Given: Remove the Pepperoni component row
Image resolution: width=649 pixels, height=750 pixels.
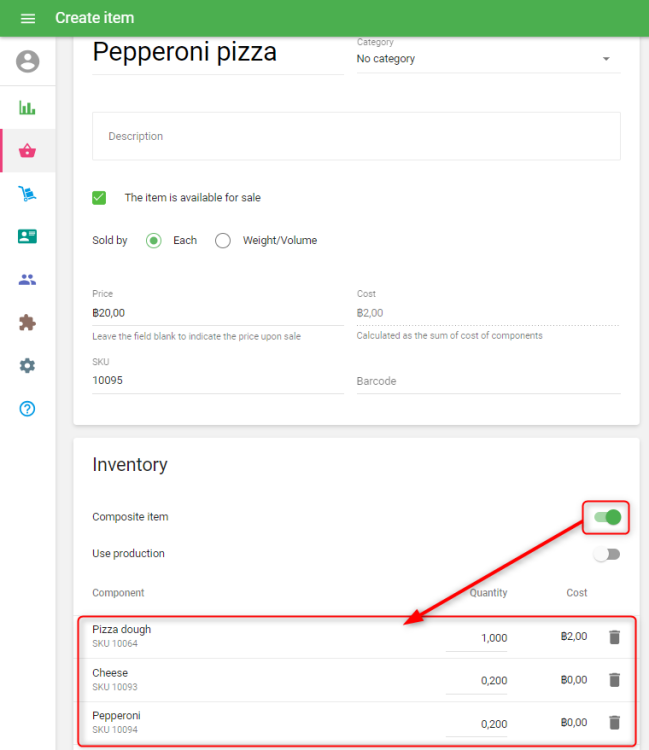Looking at the screenshot, I should pyautogui.click(x=614, y=723).
